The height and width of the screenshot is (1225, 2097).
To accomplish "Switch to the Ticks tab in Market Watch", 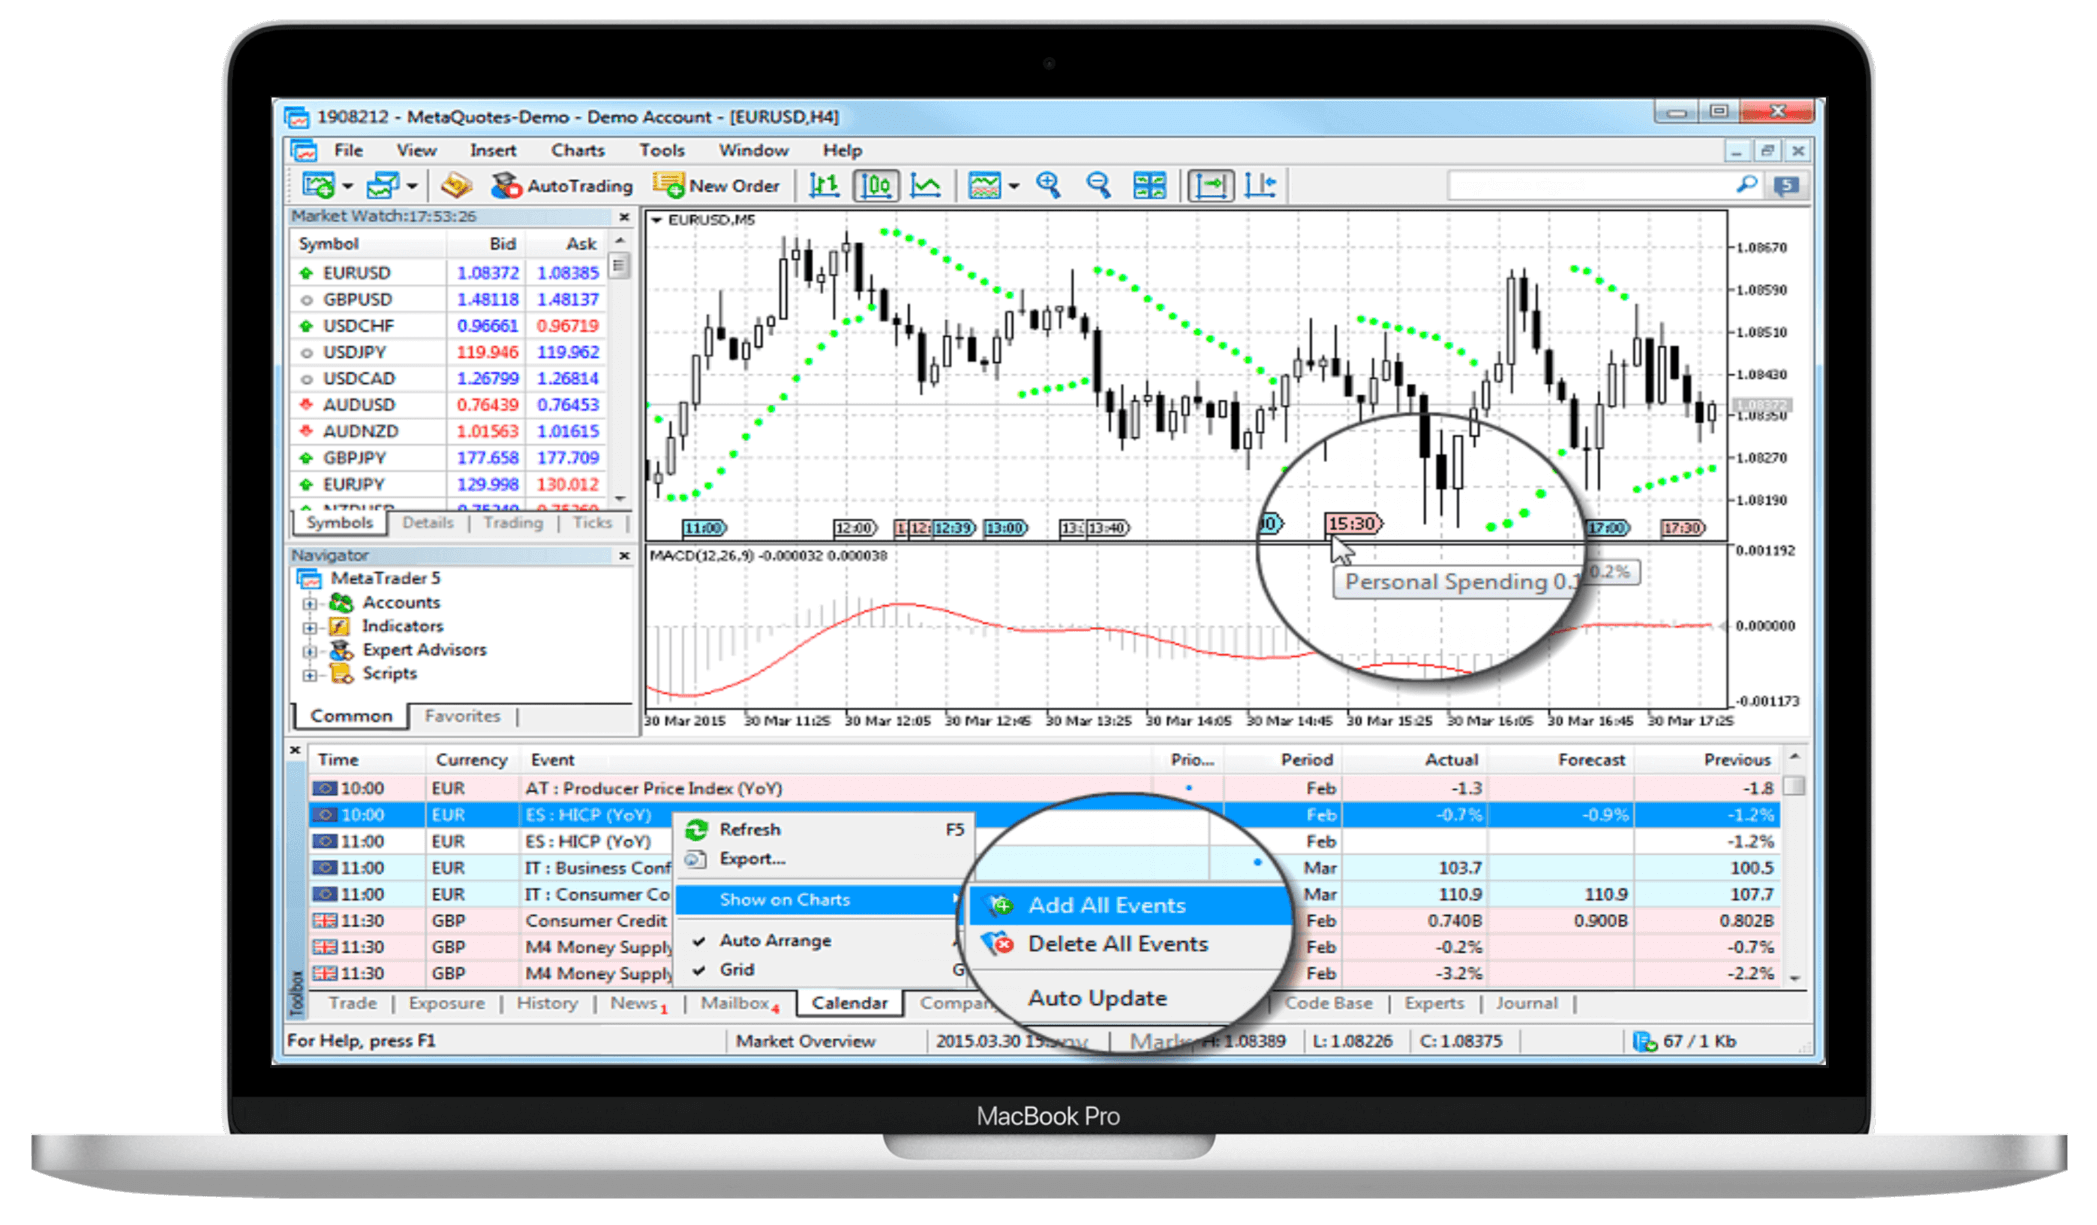I will click(x=592, y=522).
